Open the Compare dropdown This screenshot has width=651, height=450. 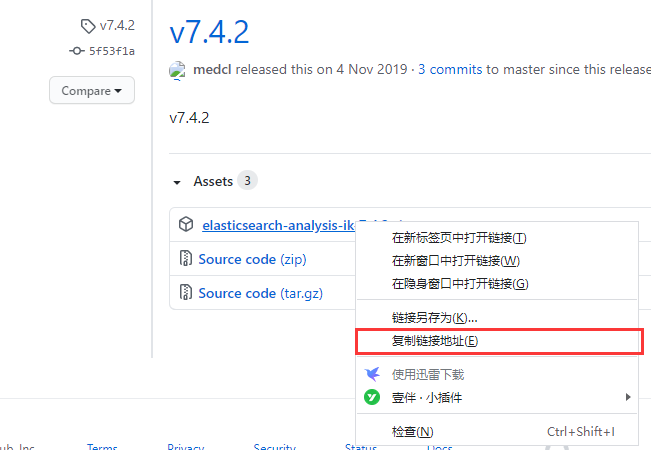(x=92, y=90)
